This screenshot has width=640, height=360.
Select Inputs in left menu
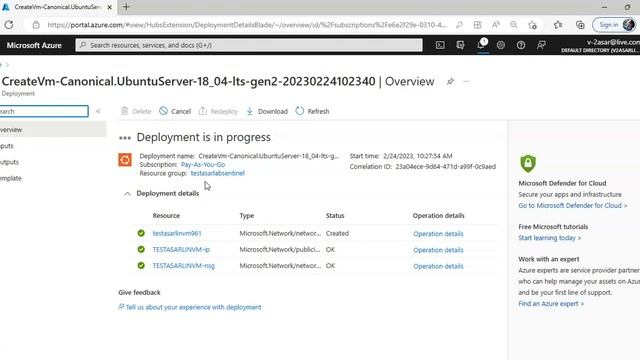(x=7, y=146)
